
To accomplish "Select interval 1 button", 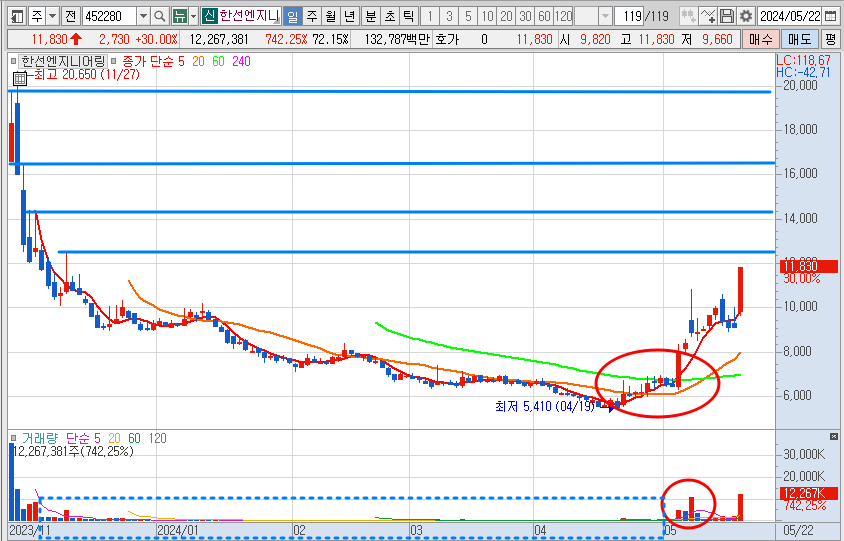I will click(430, 16).
